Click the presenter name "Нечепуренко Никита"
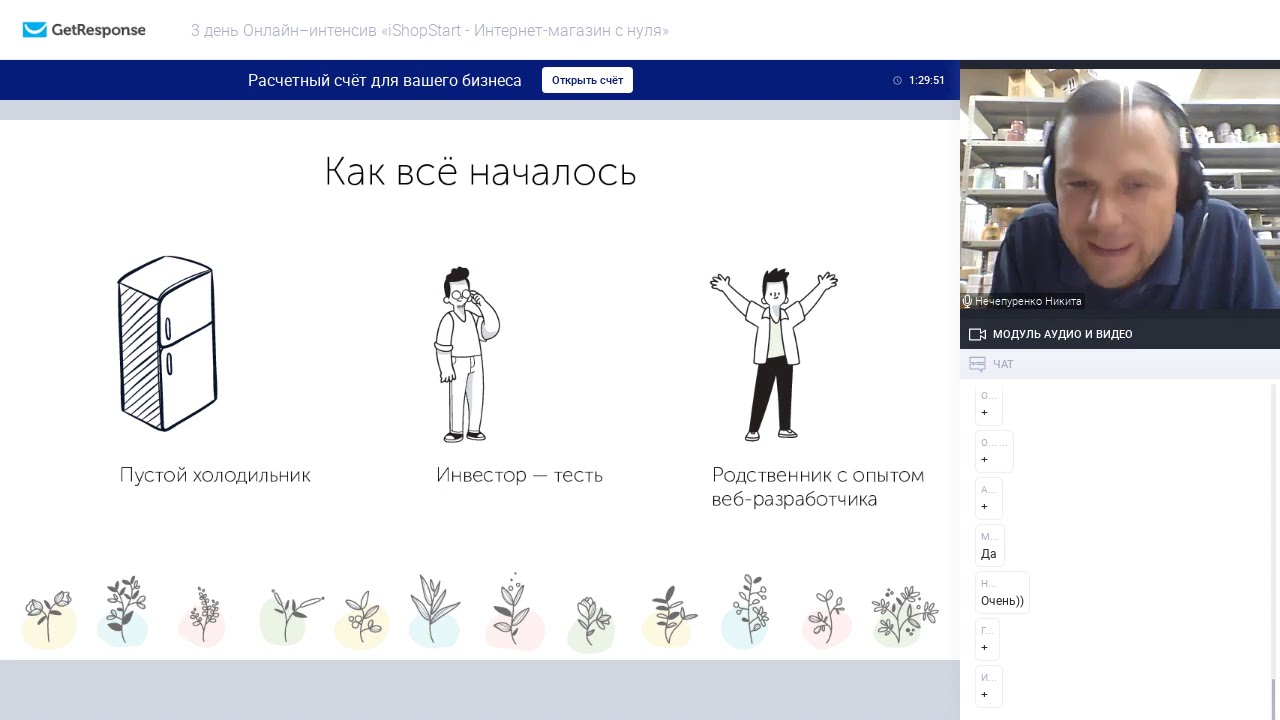The image size is (1280, 720). click(1028, 301)
